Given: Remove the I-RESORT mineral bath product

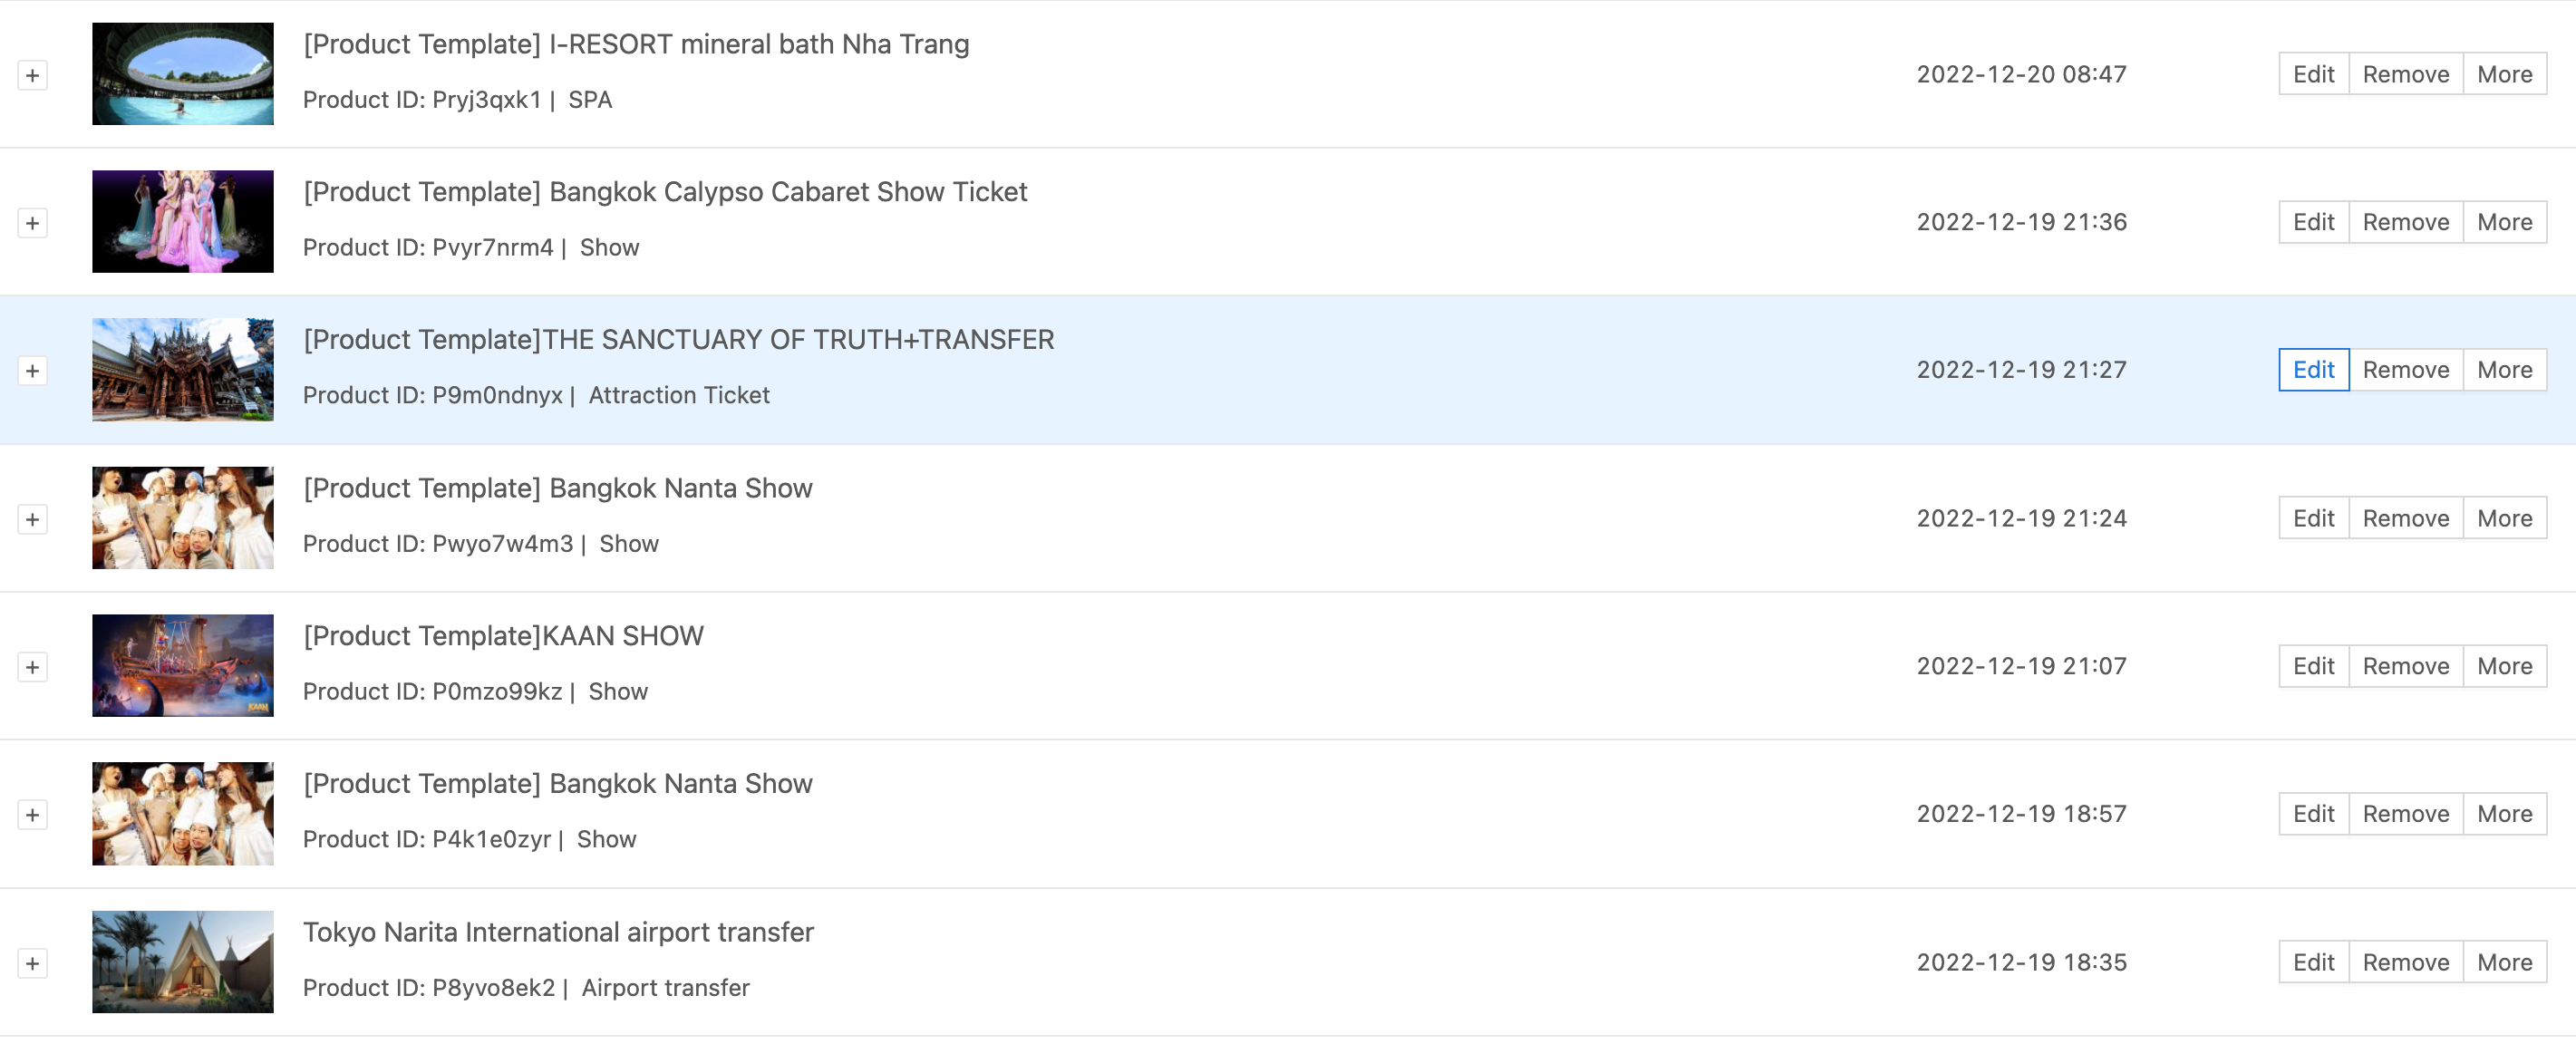Looking at the screenshot, I should pyautogui.click(x=2405, y=74).
